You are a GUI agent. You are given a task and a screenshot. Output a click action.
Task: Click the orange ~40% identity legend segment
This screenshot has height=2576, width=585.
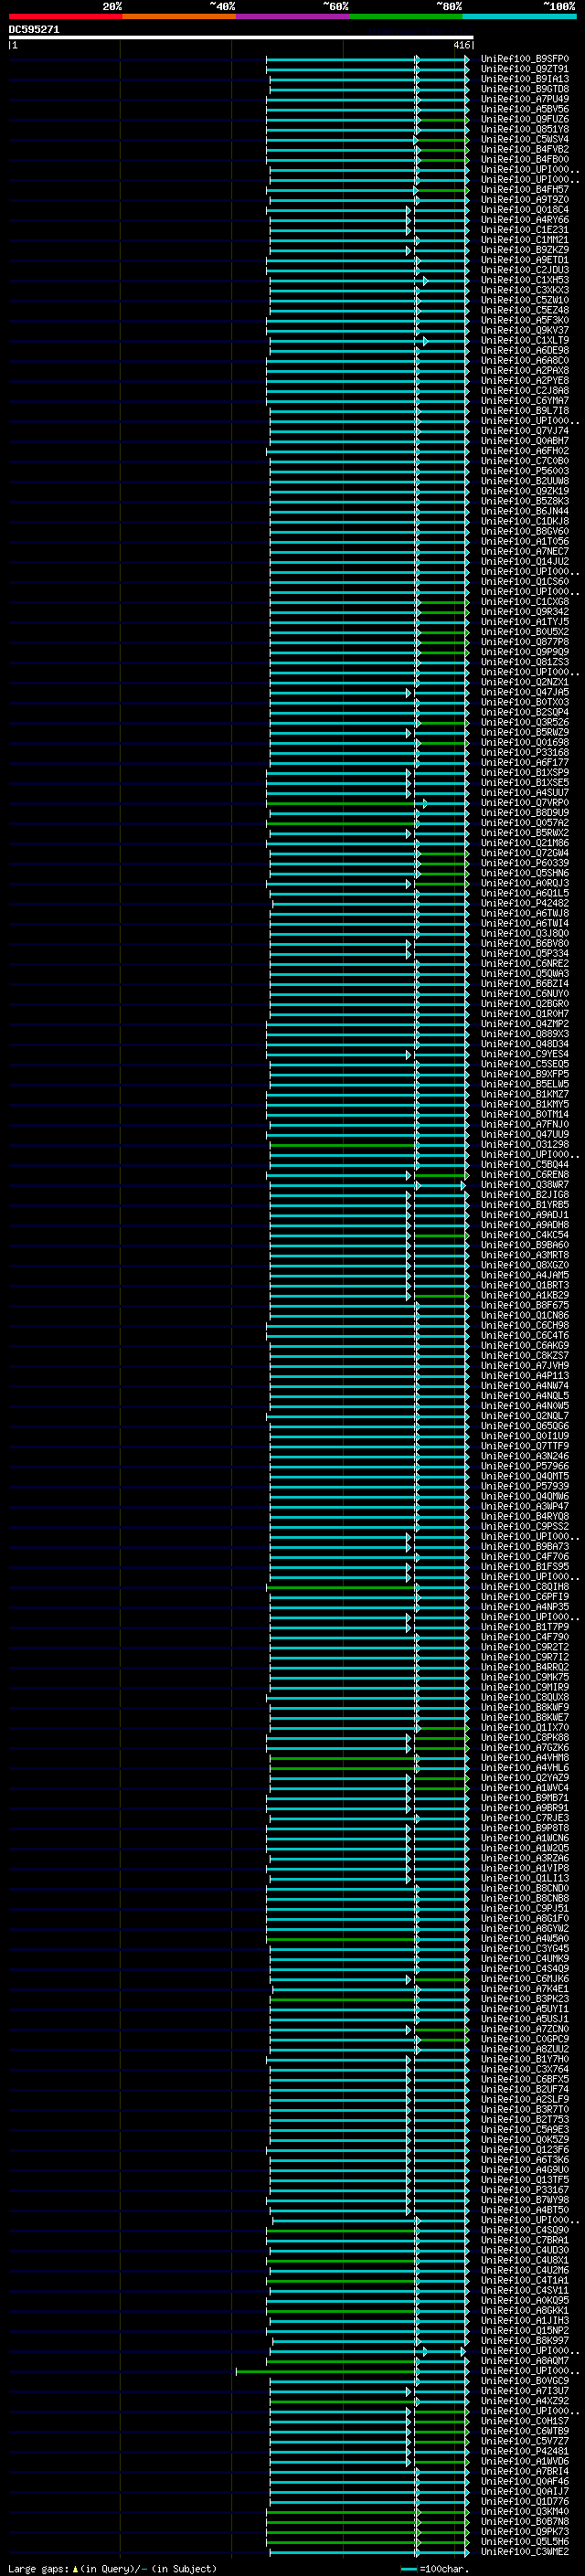[178, 16]
